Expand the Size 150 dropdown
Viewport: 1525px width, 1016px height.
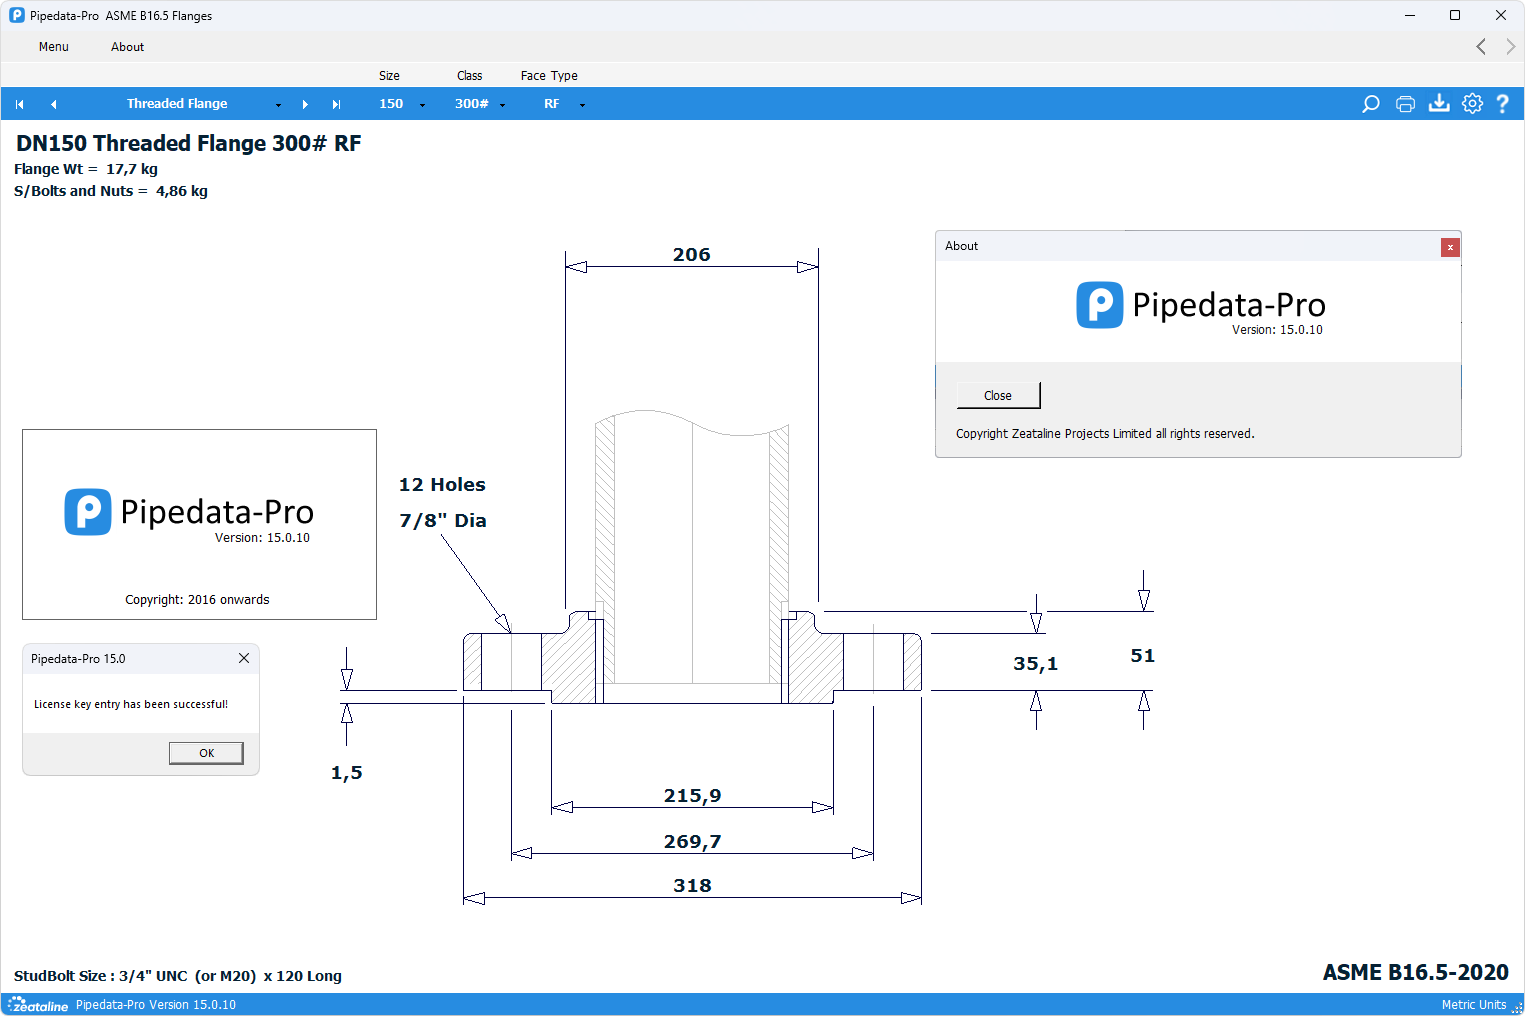[422, 105]
